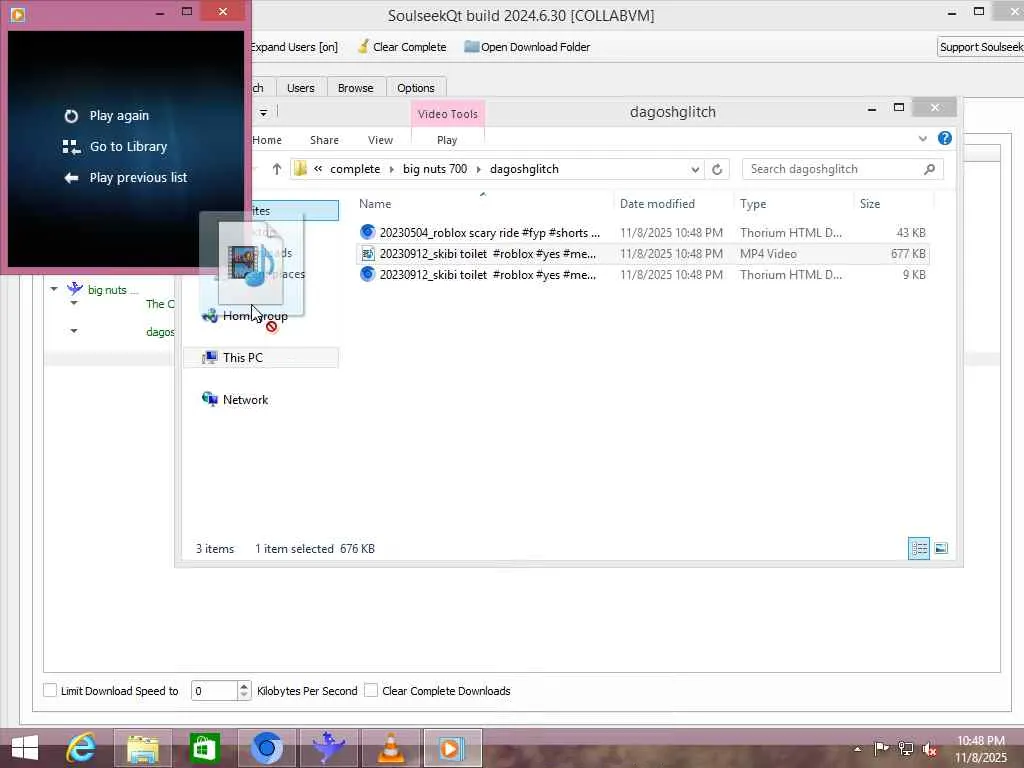Select 'big nuts 700' breadcrumb segment
The width and height of the screenshot is (1024, 768).
[435, 169]
